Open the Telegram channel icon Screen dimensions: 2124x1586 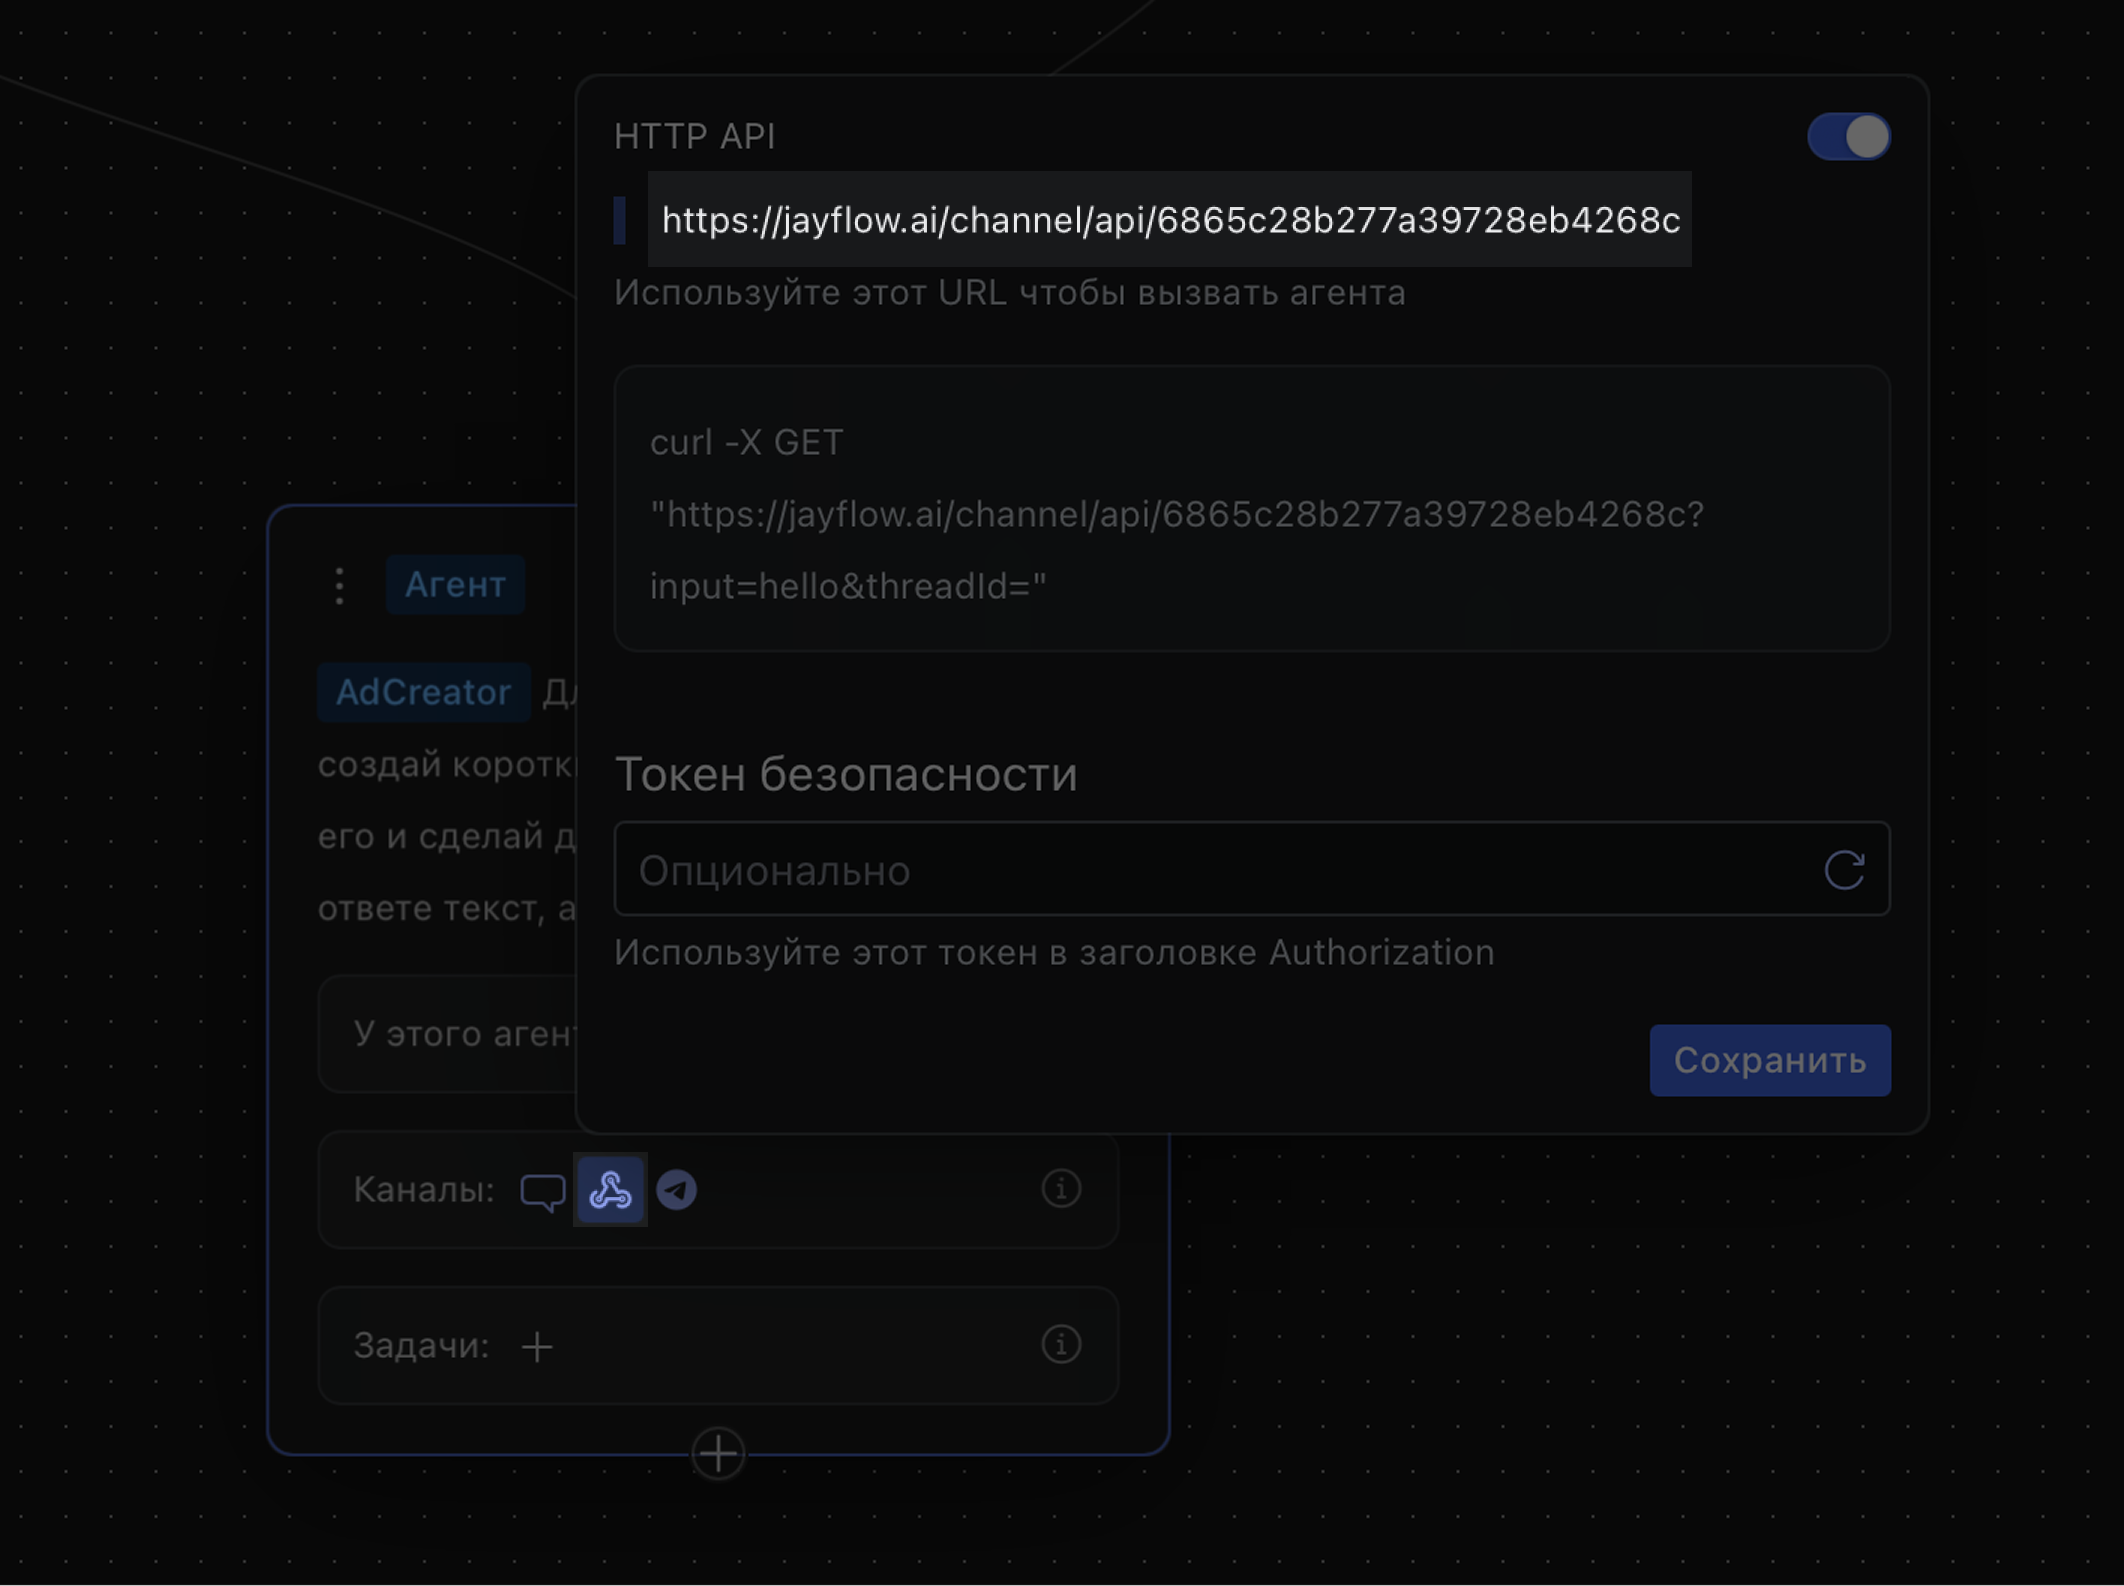point(677,1190)
